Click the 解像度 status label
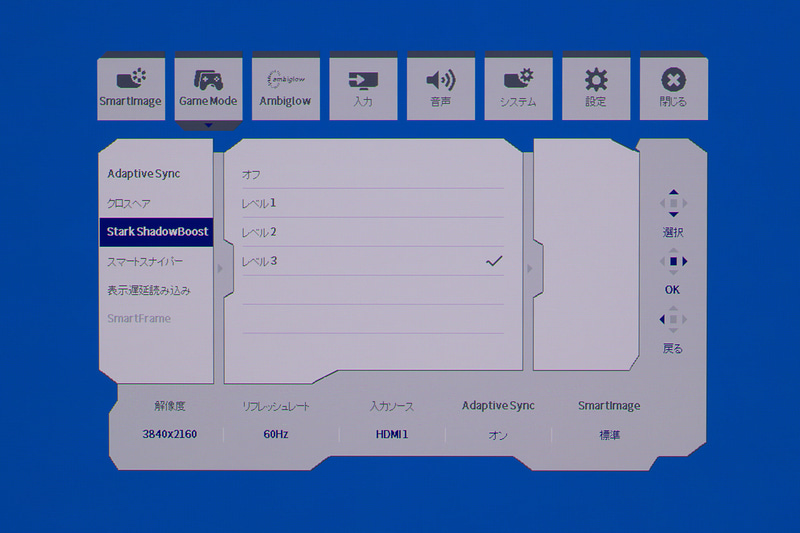 170,406
